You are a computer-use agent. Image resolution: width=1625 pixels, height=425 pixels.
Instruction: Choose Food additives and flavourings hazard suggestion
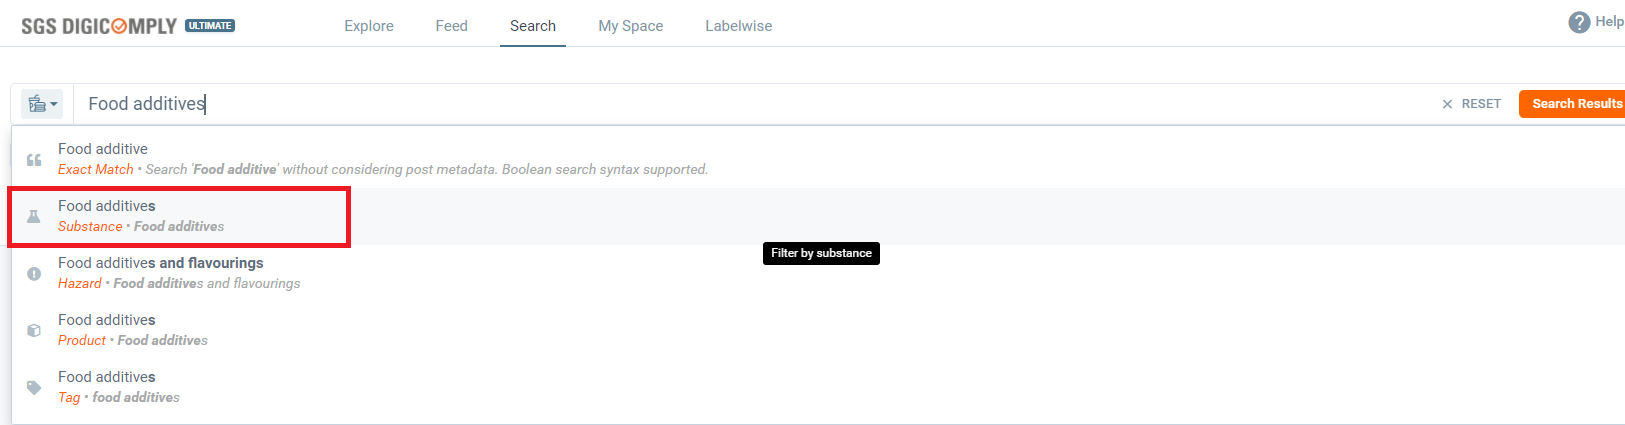coord(161,272)
